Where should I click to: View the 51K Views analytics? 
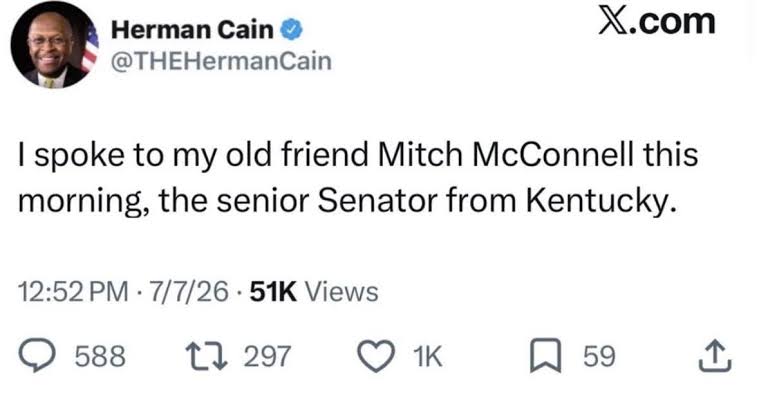pos(314,292)
